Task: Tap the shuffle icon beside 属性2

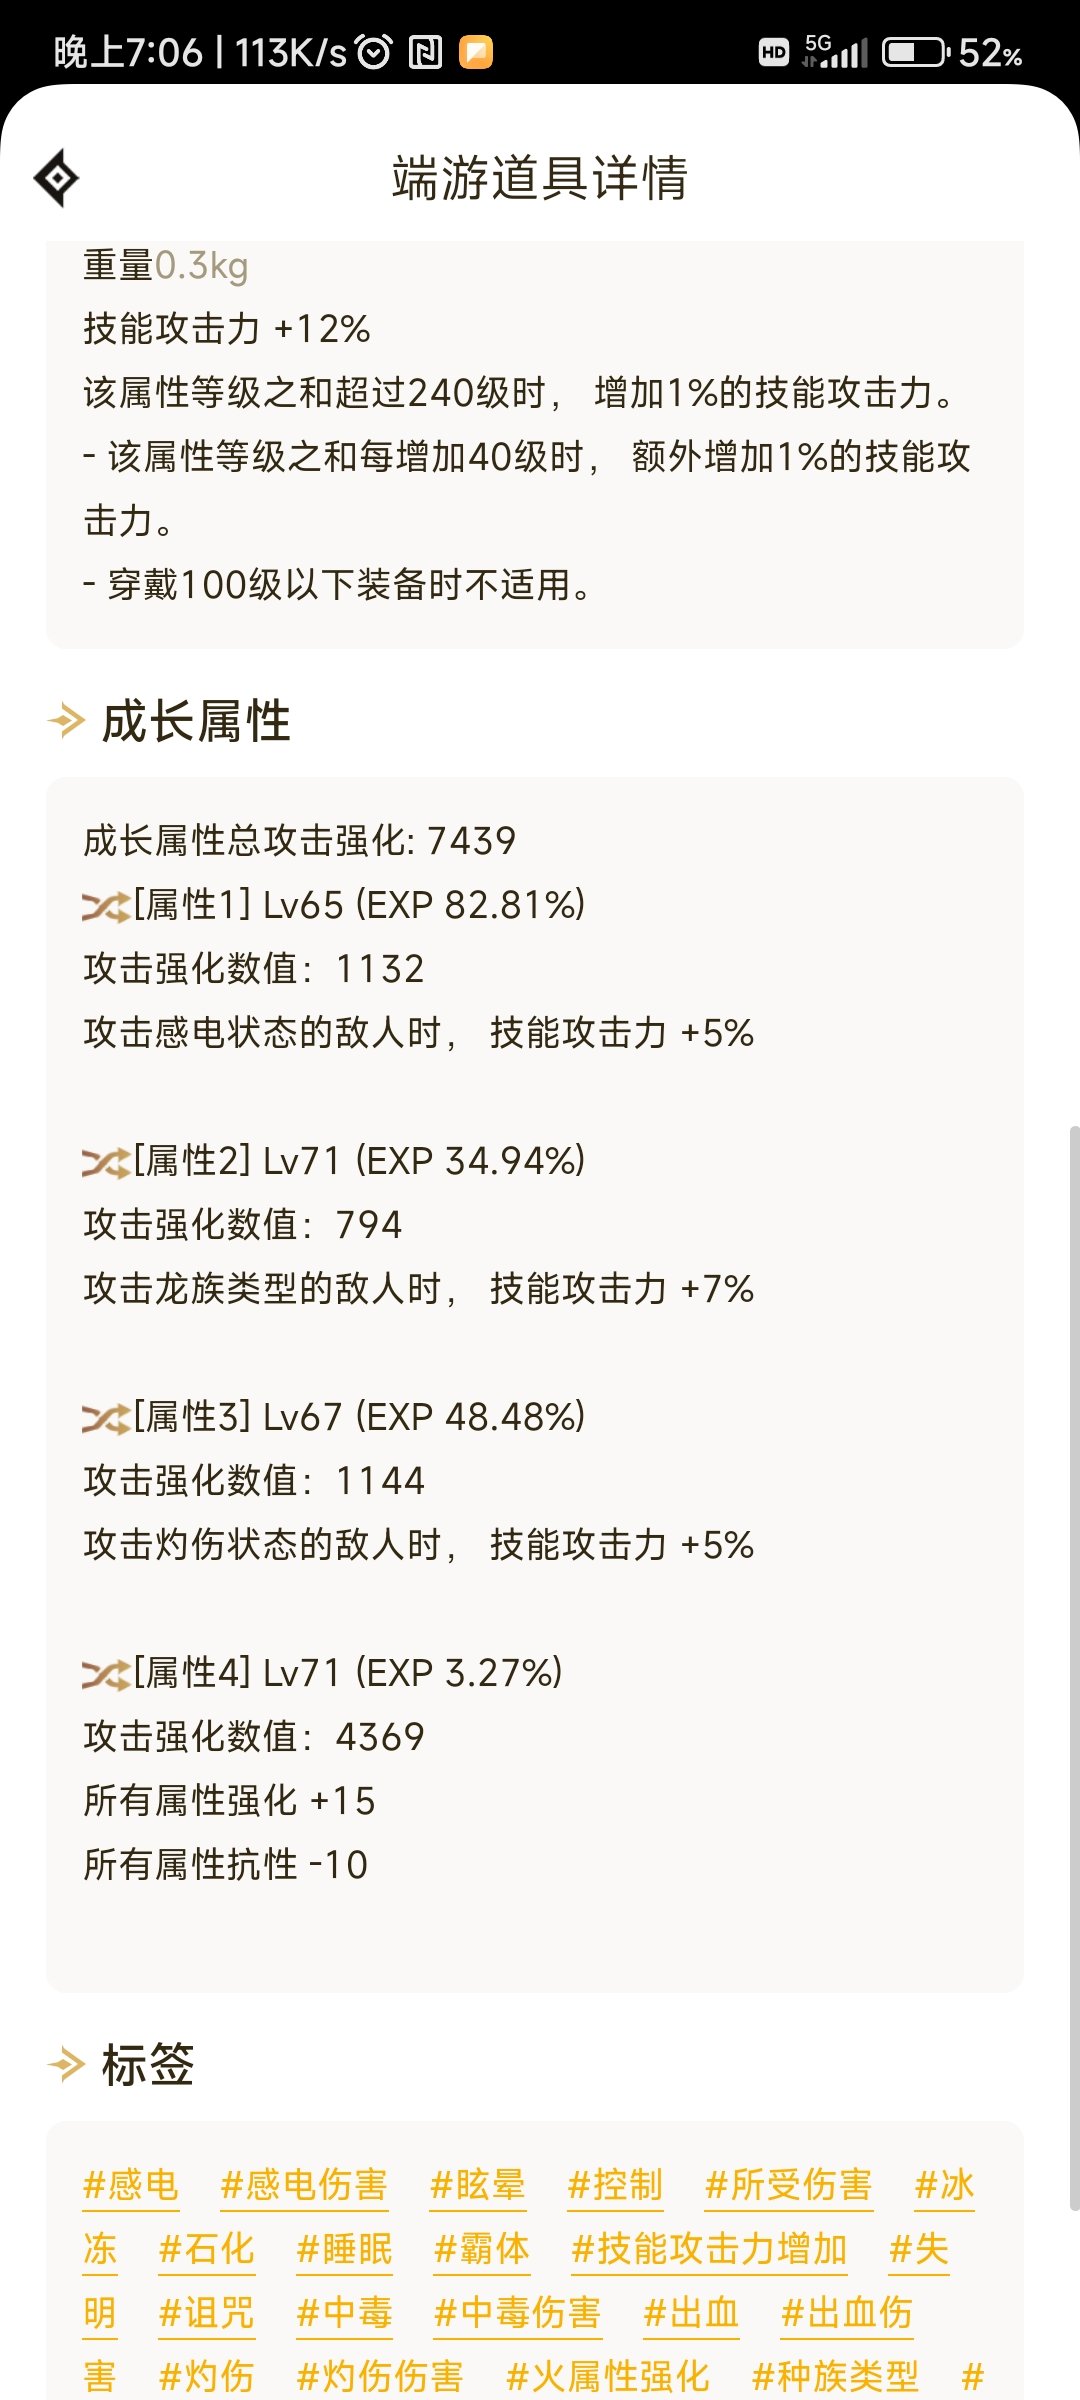Action: pyautogui.click(x=106, y=1162)
